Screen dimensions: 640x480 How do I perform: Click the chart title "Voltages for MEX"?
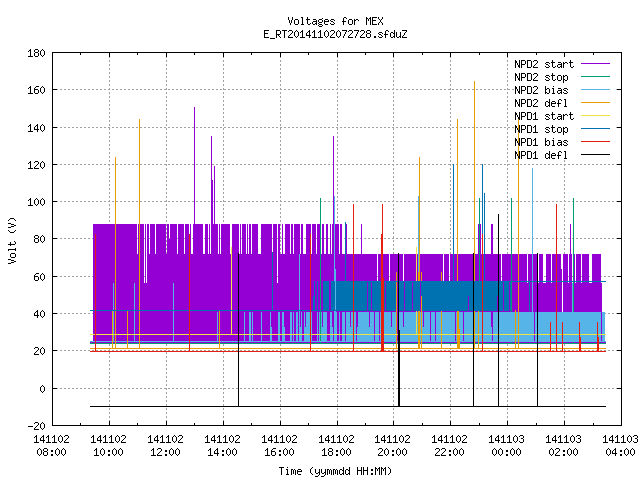335,21
